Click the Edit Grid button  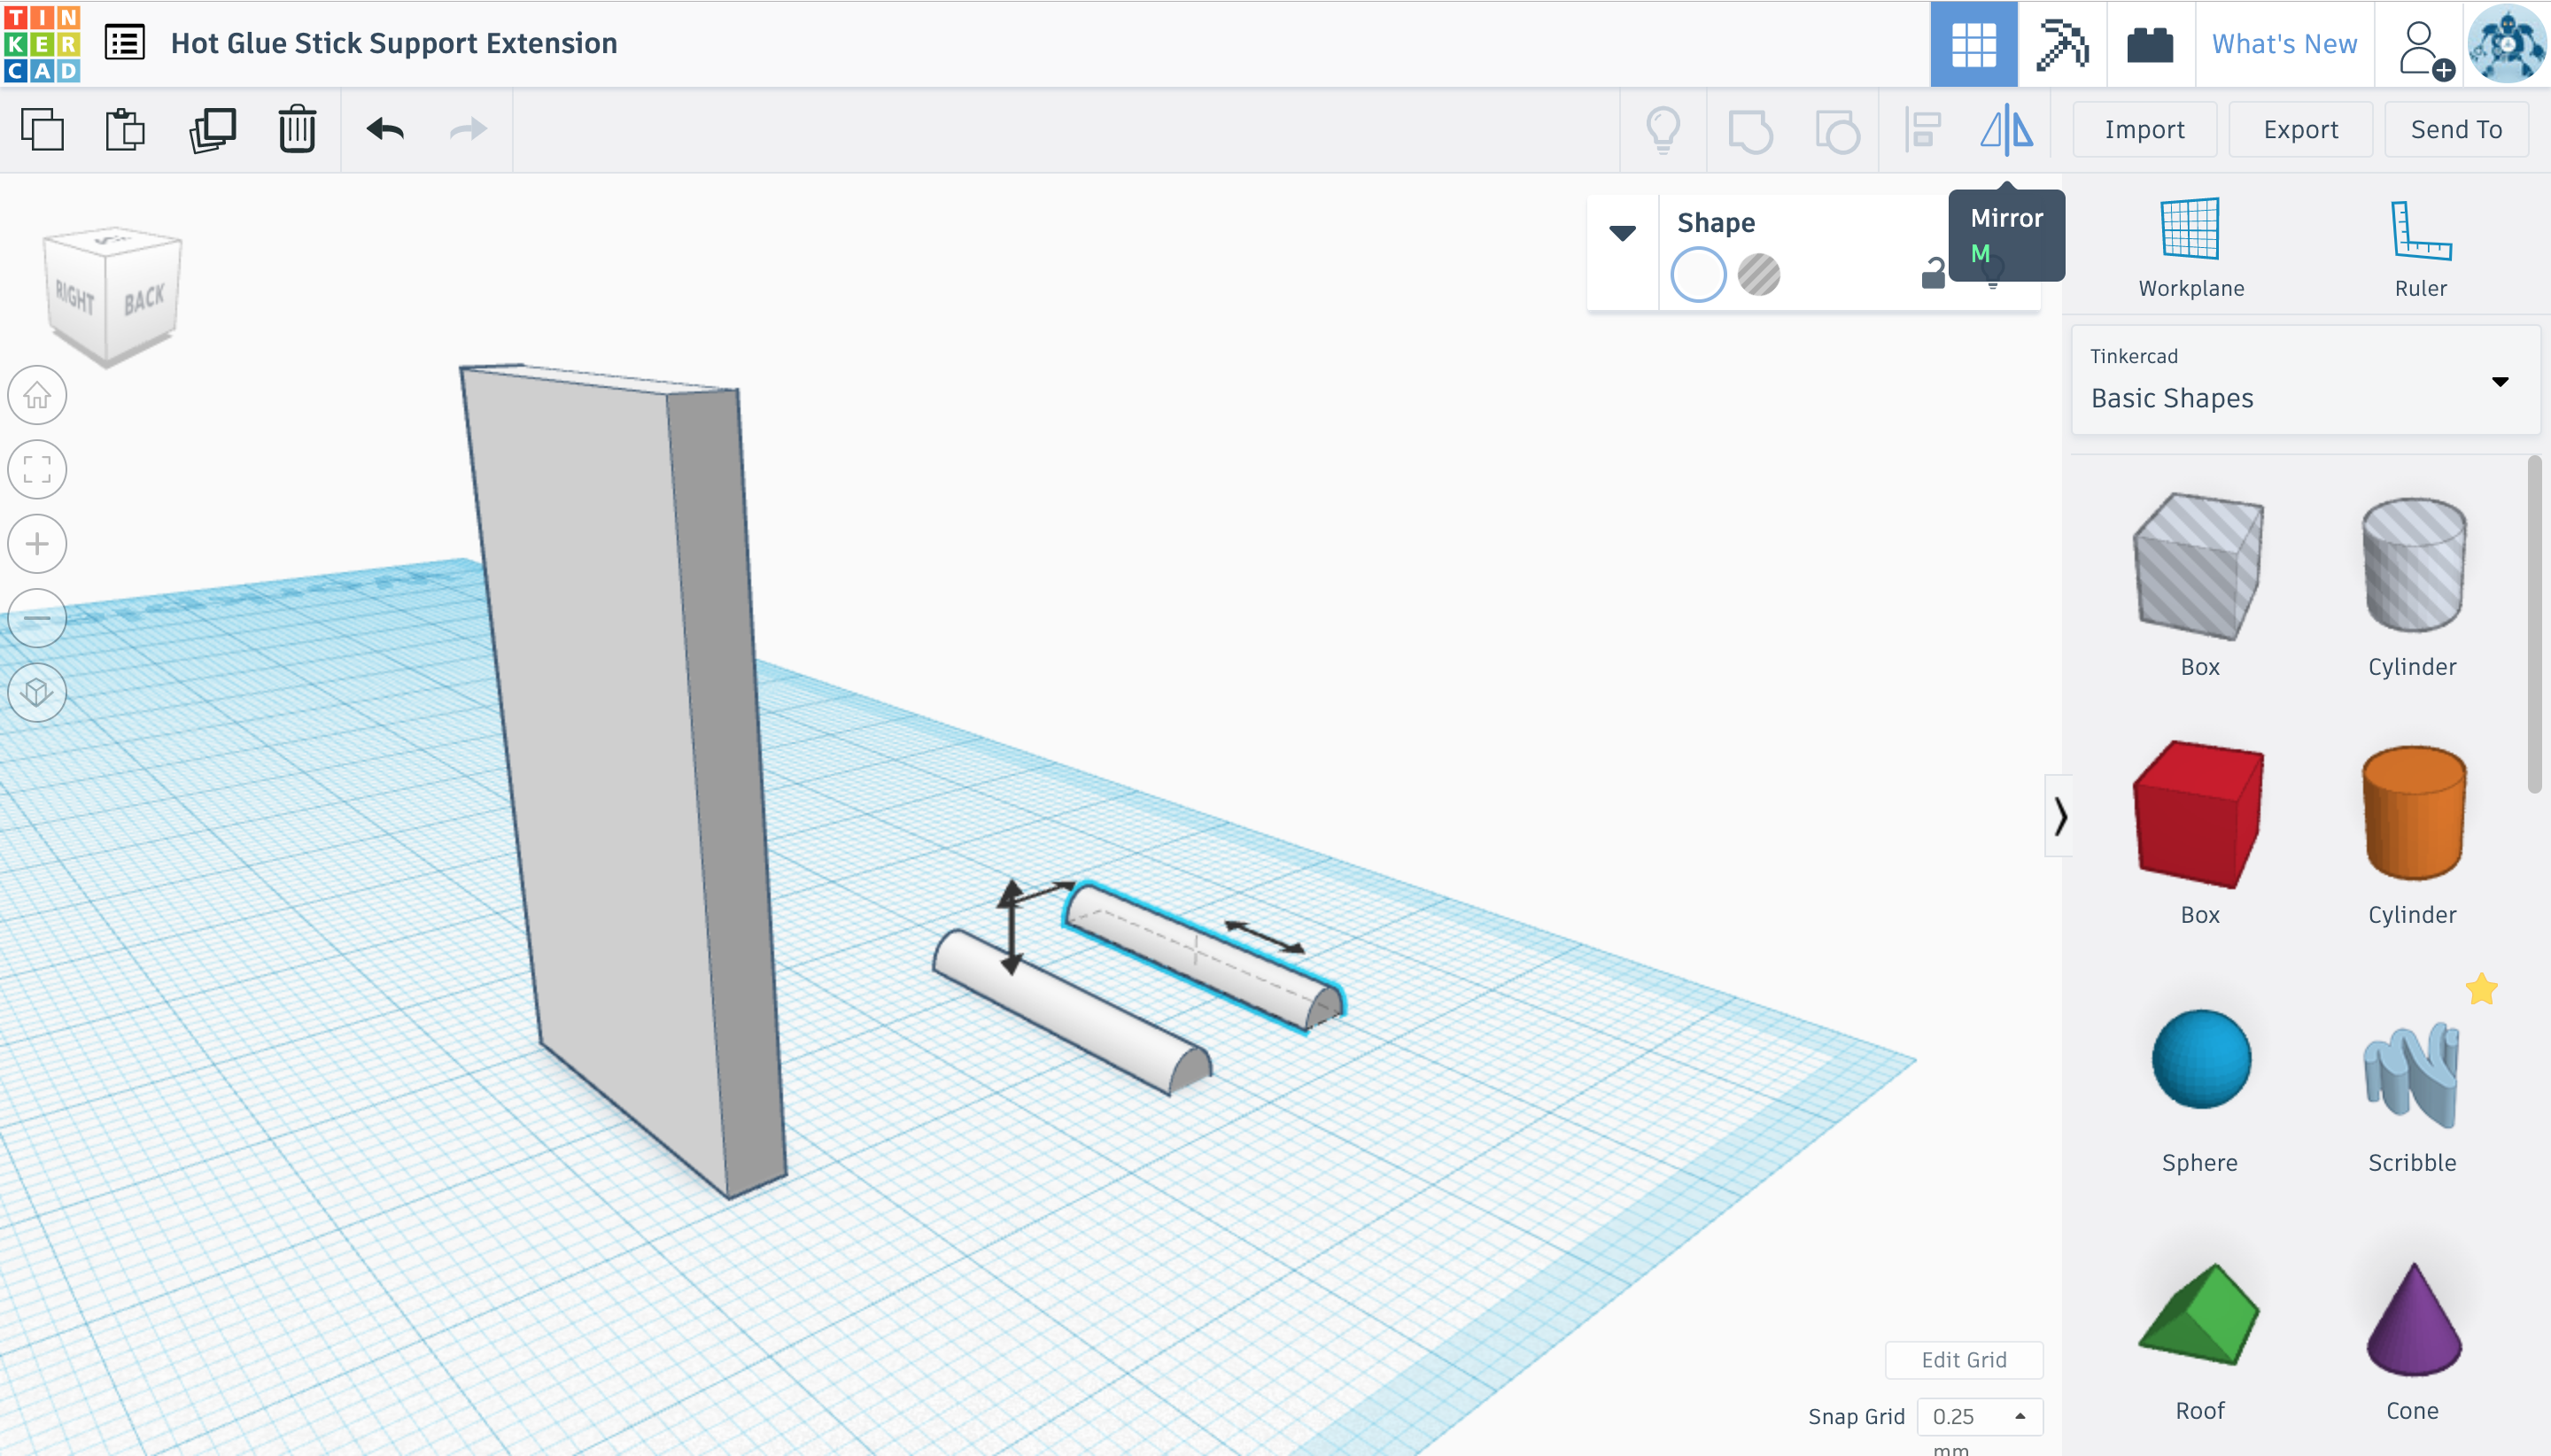click(1963, 1359)
